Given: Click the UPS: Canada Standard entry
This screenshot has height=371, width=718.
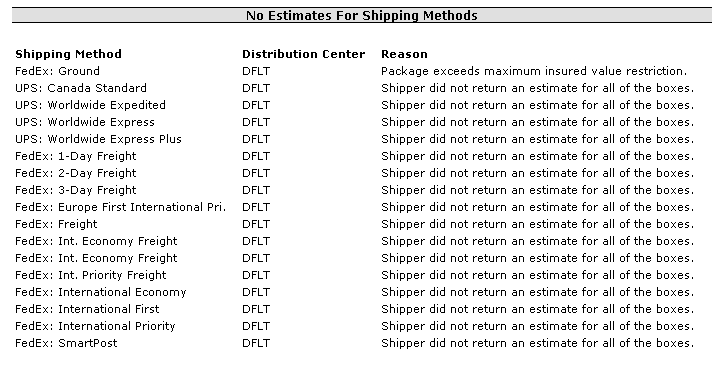Looking at the screenshot, I should [81, 88].
